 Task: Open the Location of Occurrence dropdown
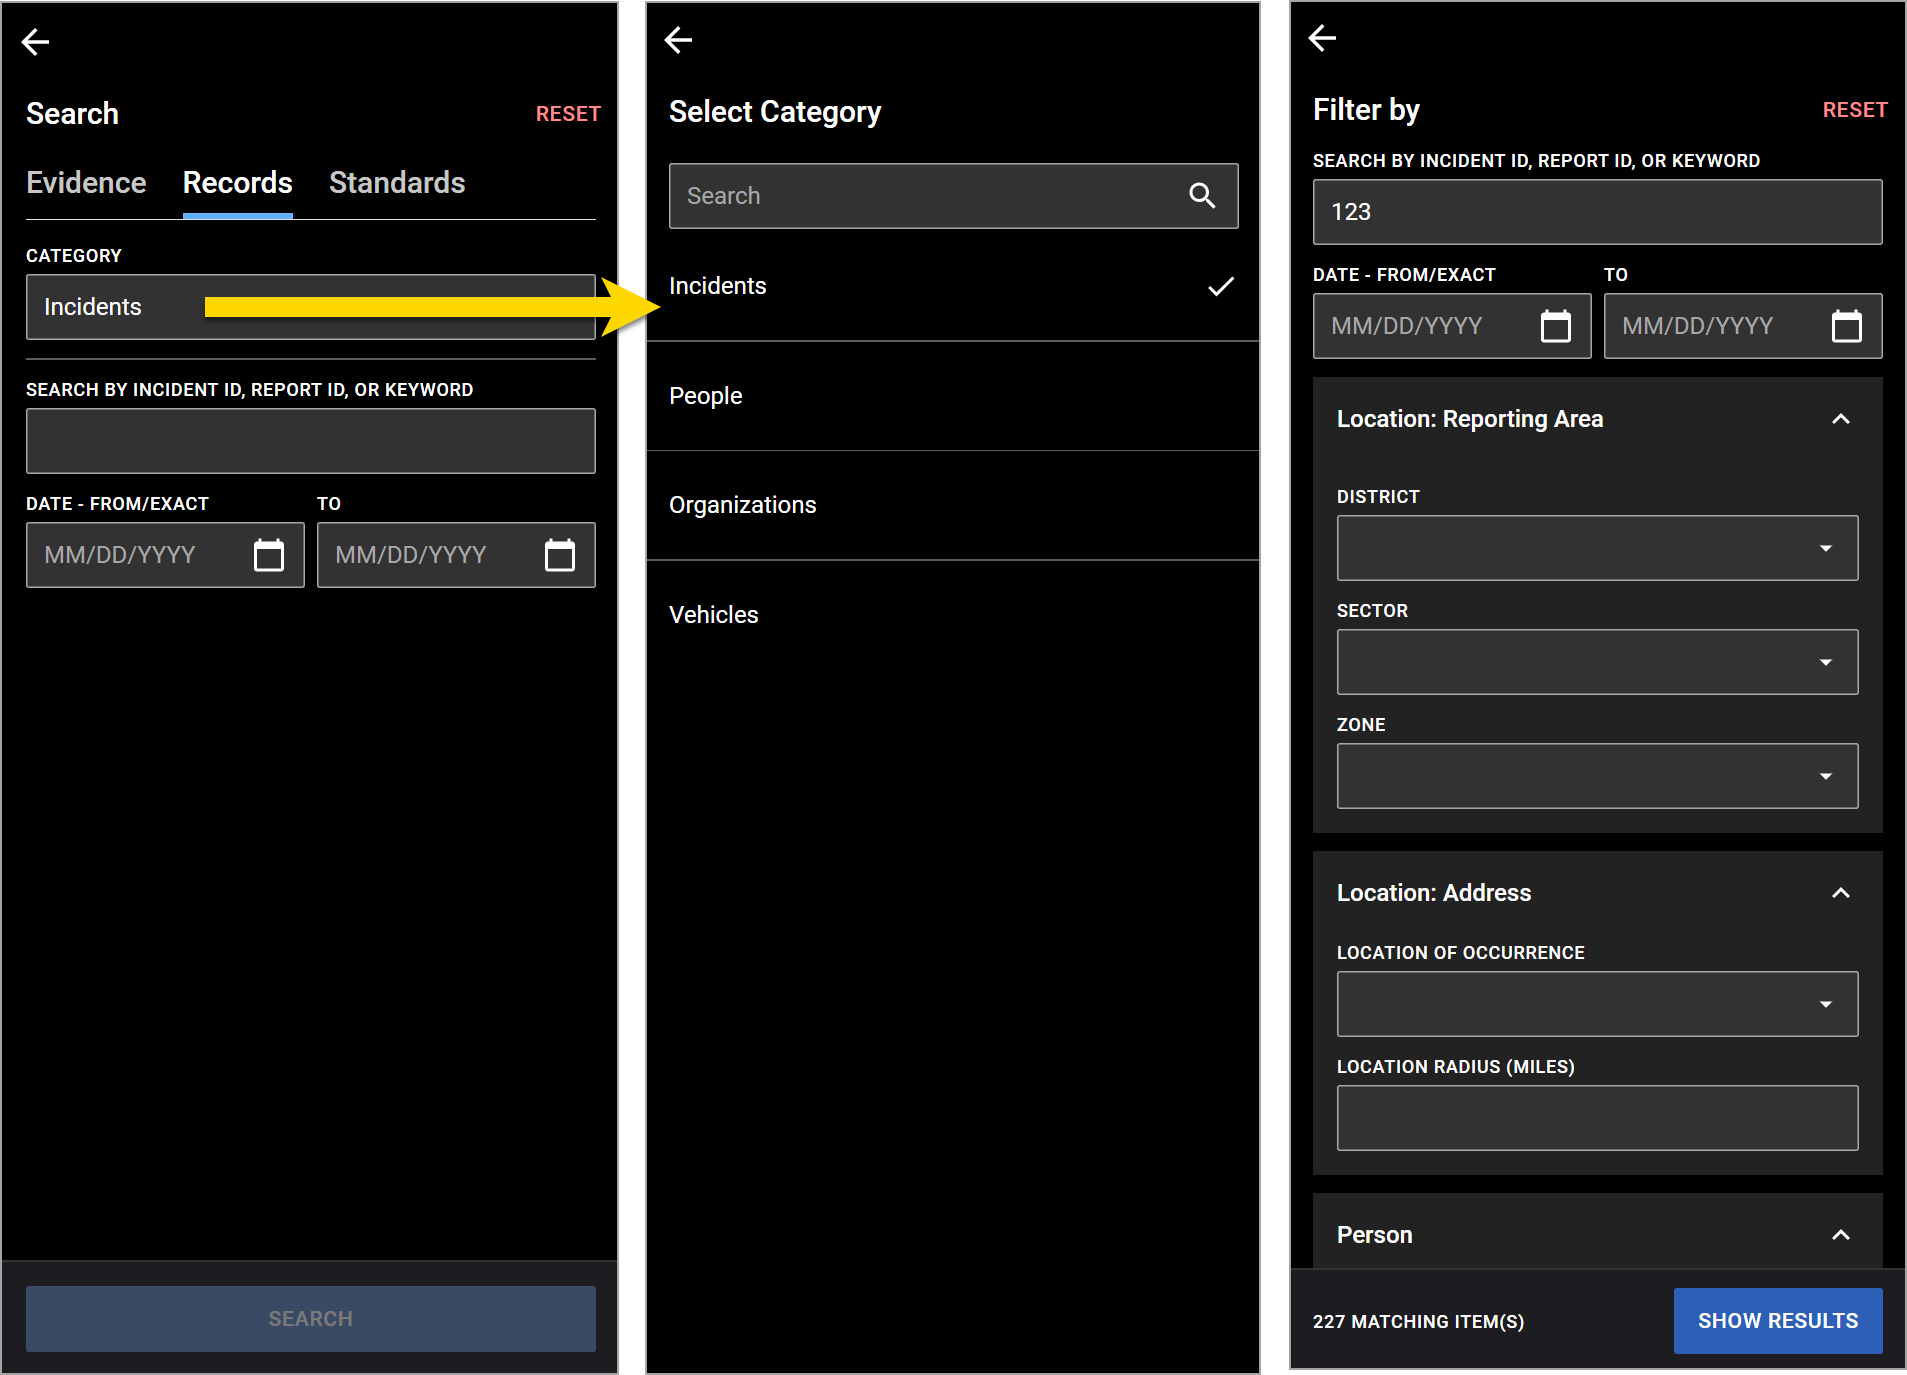(x=1597, y=1004)
